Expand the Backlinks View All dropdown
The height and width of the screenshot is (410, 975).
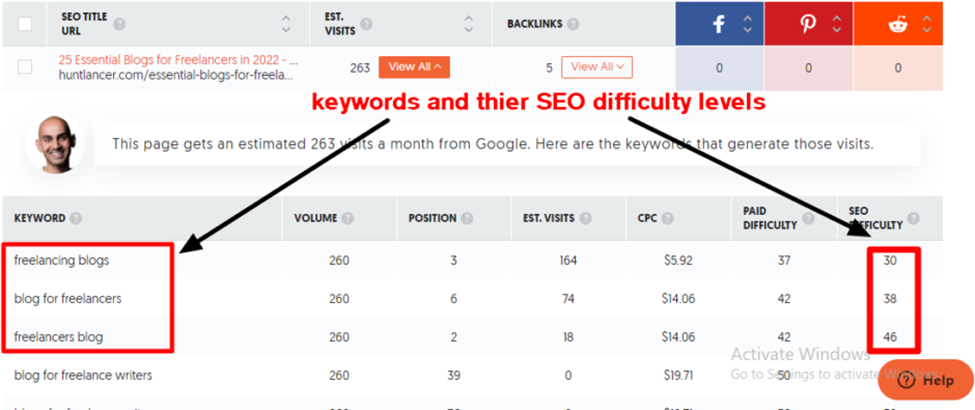point(597,67)
